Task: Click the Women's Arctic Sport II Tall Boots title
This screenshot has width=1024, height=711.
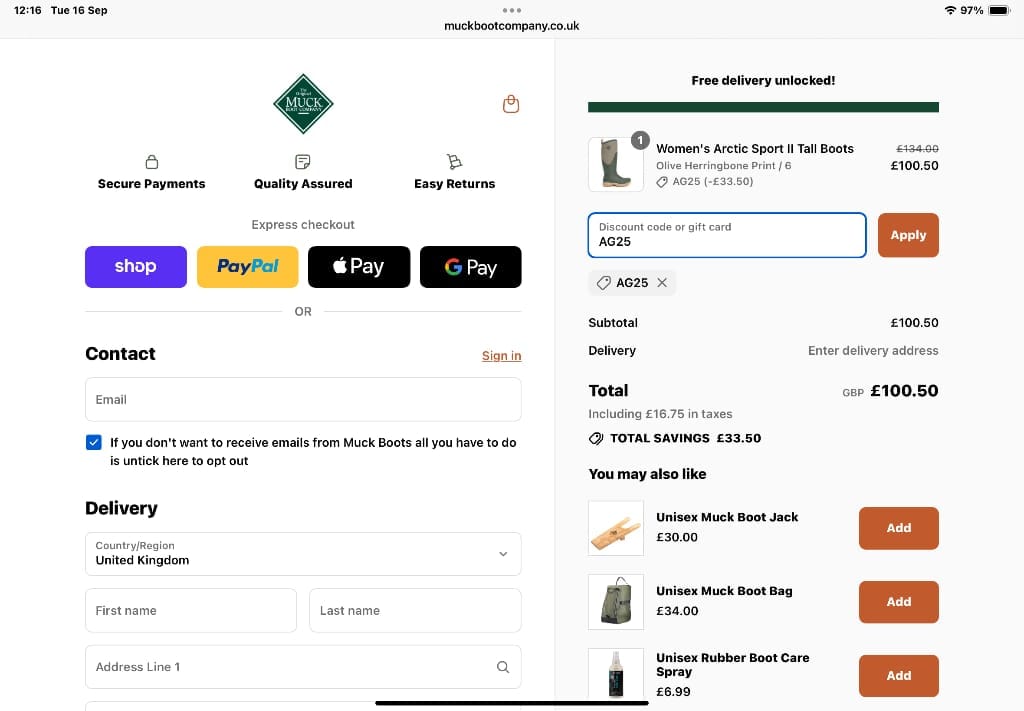Action: pos(755,149)
